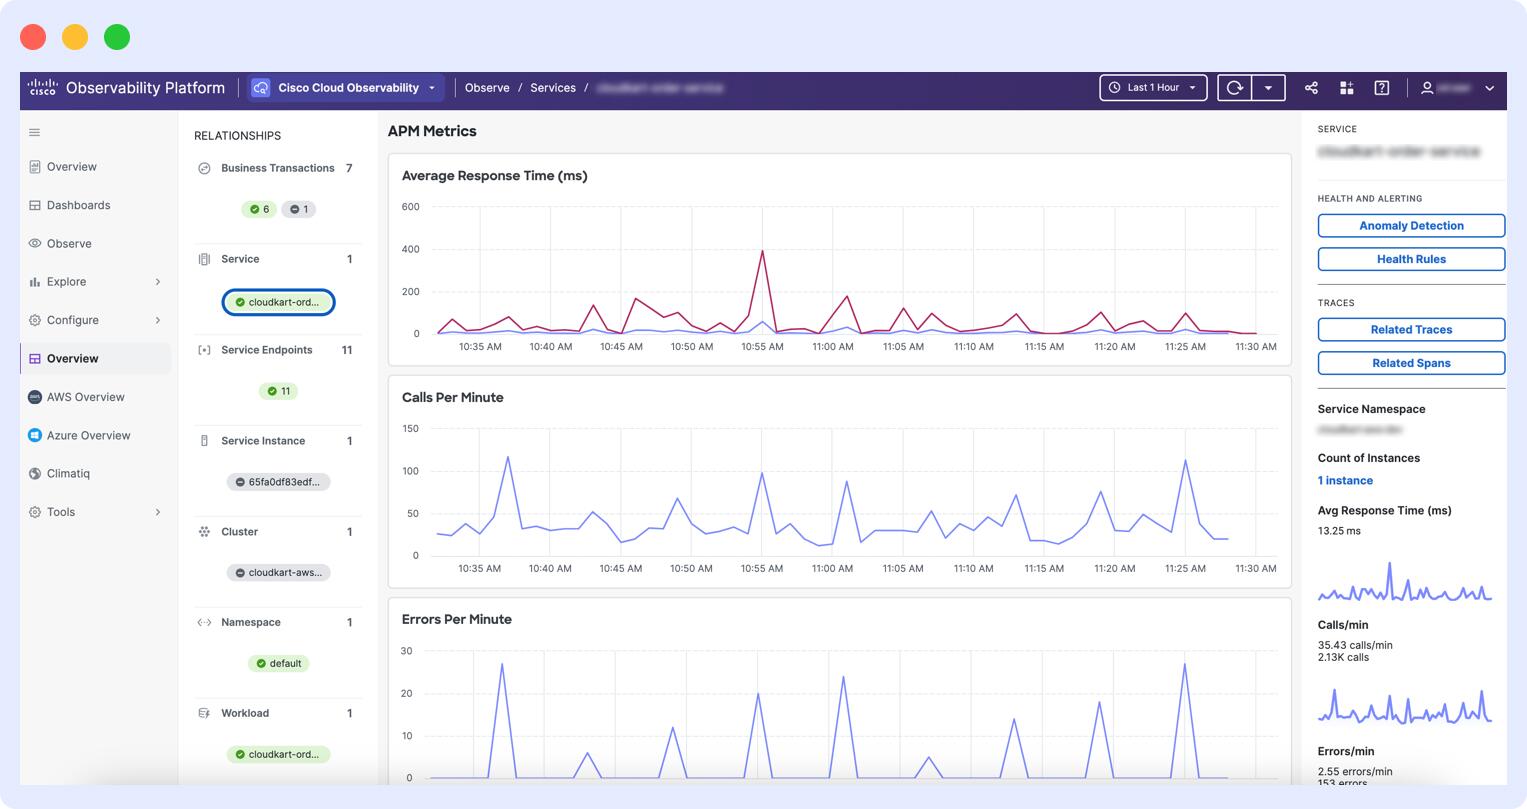Click the Related Traces button
The width and height of the screenshot is (1527, 809).
click(1410, 329)
